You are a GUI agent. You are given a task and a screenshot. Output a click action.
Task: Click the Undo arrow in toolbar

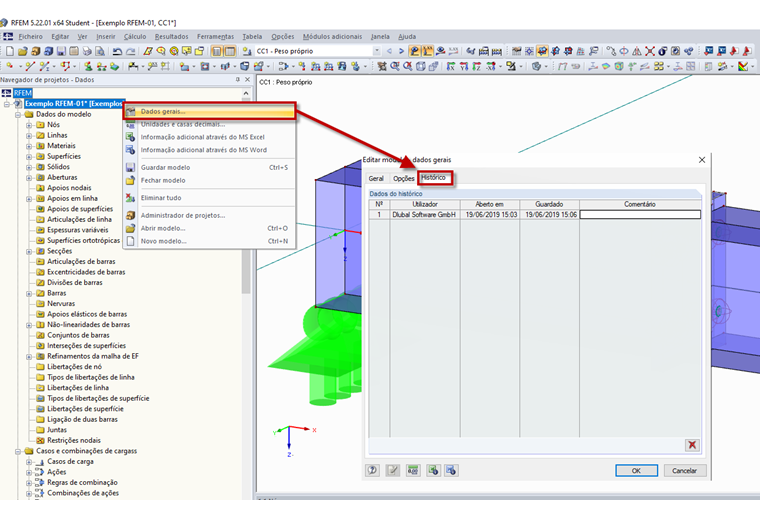point(117,51)
